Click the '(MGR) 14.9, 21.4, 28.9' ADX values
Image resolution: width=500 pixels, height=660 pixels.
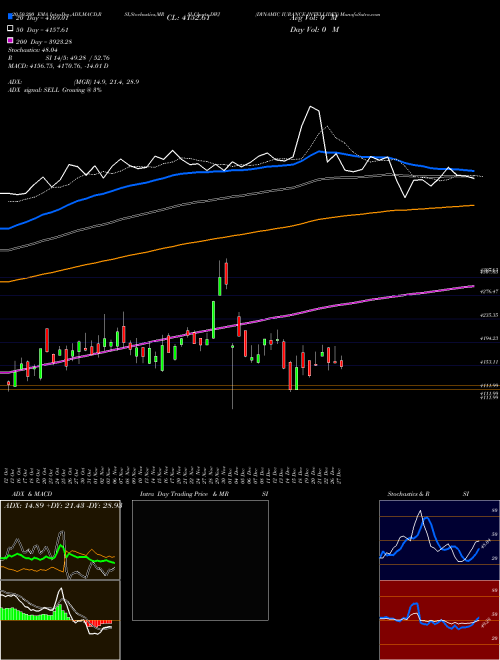(106, 82)
